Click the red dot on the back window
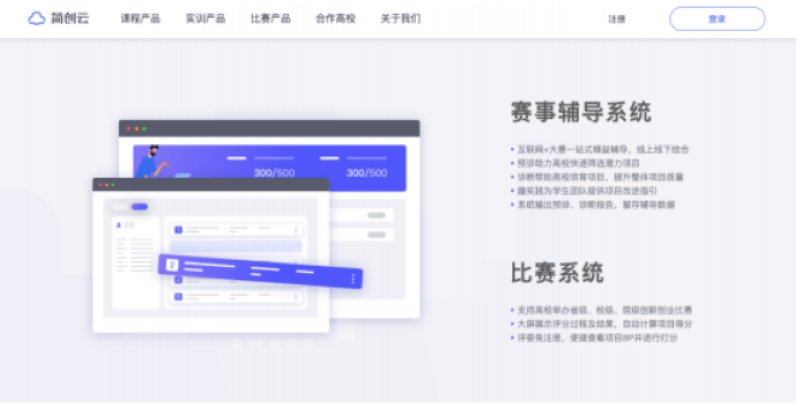Screen dimensions: 800x405 [x=127, y=129]
